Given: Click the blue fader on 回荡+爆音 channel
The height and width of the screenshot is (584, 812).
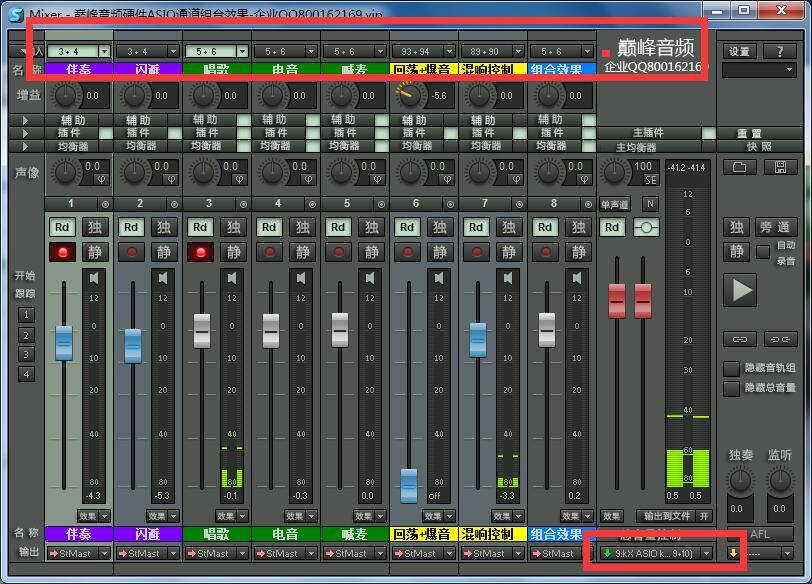Looking at the screenshot, I should (409, 486).
